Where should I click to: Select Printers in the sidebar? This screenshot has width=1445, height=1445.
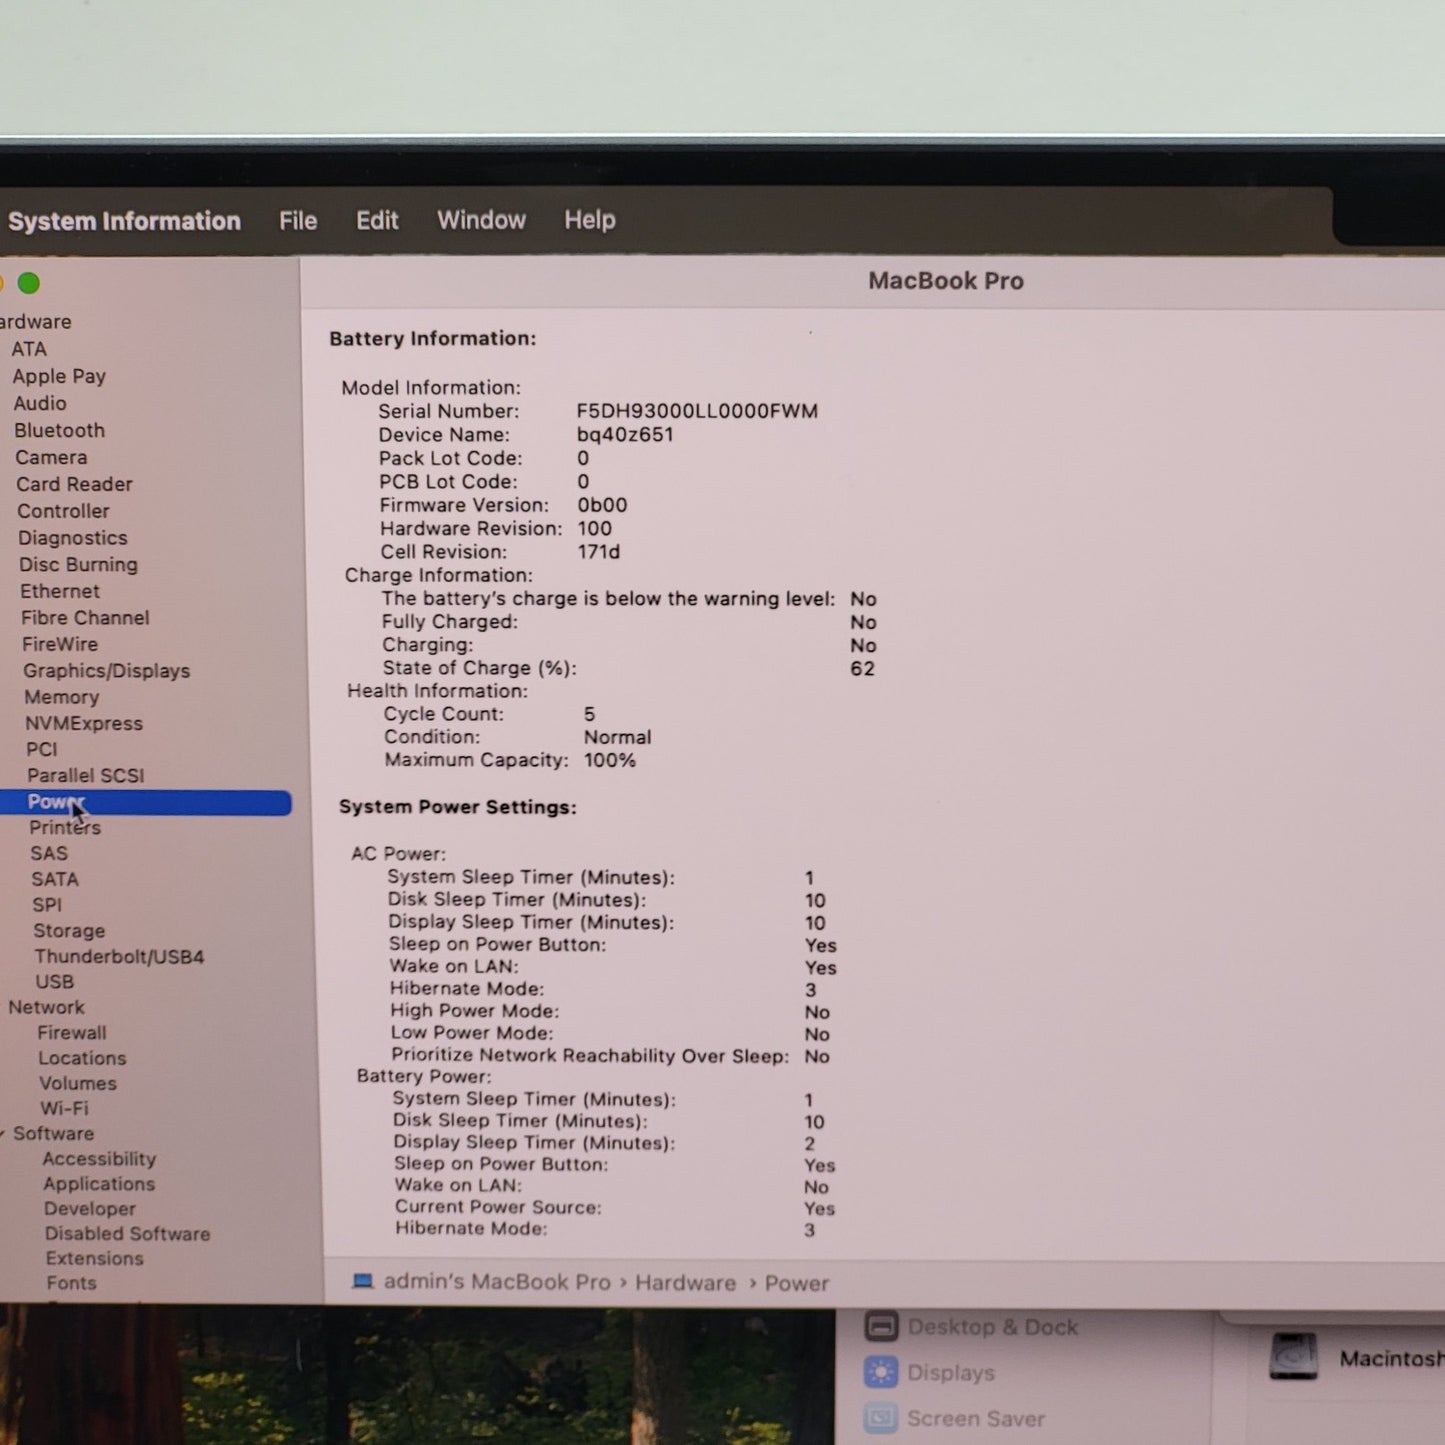point(65,827)
